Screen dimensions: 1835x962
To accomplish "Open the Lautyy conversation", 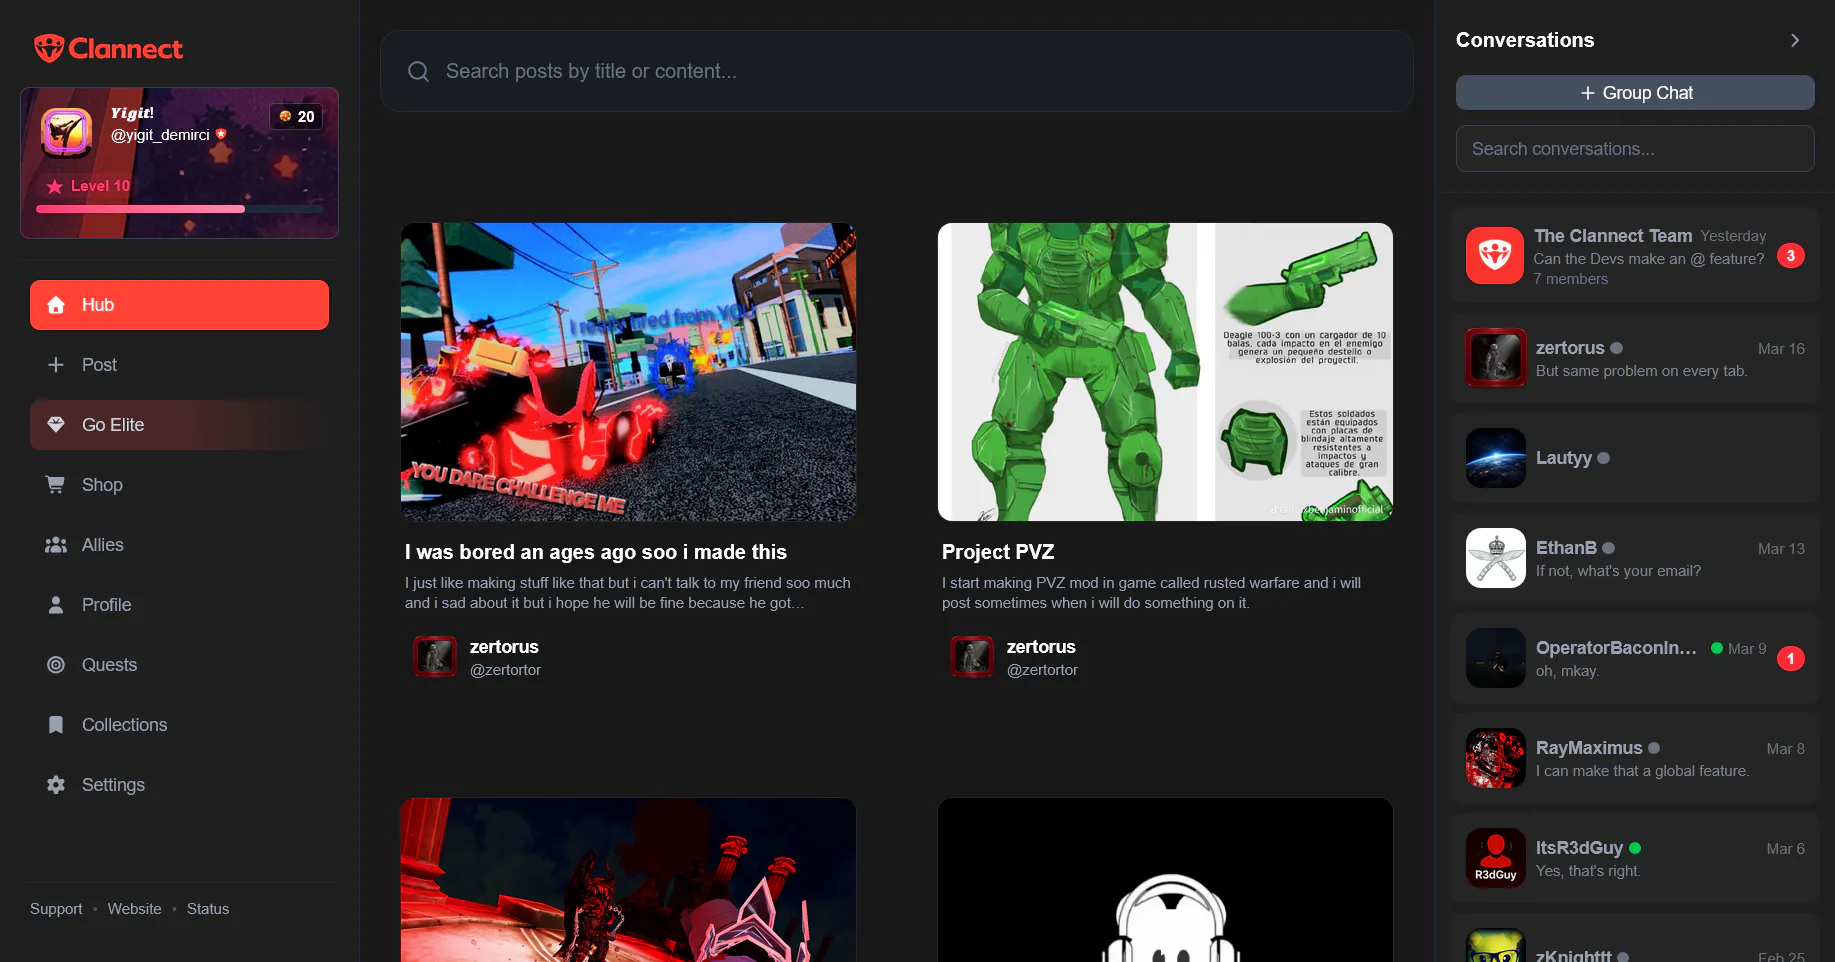I will click(1635, 458).
